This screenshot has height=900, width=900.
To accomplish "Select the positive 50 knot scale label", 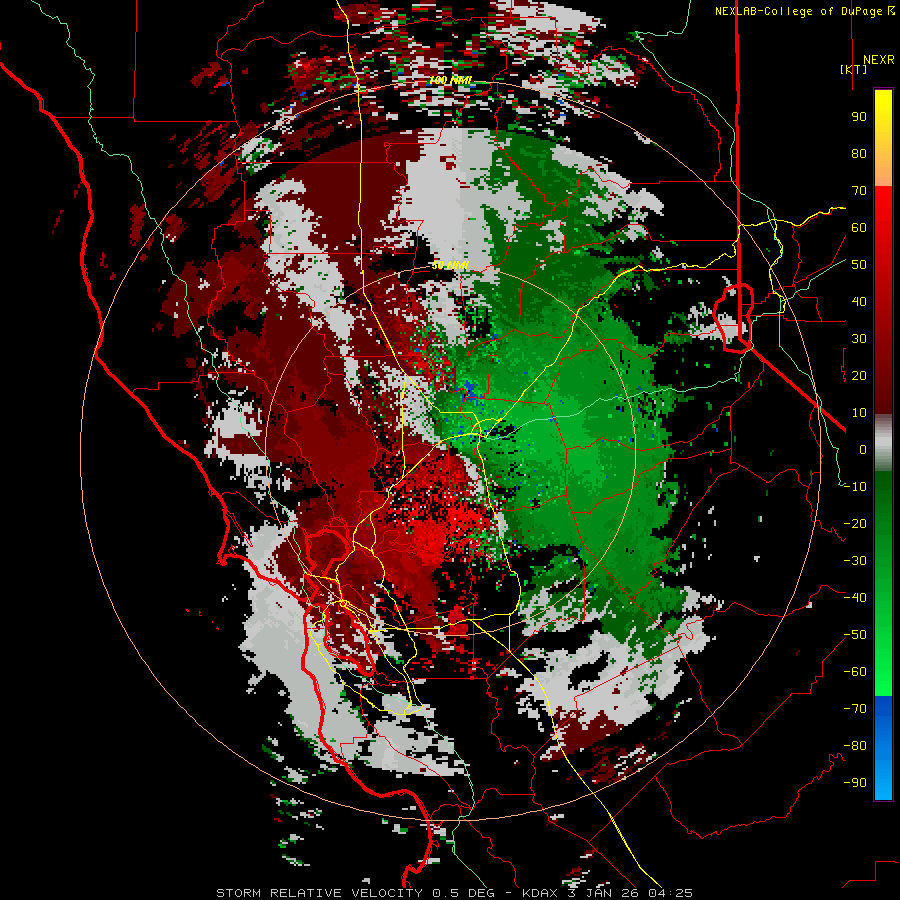I will click(859, 265).
